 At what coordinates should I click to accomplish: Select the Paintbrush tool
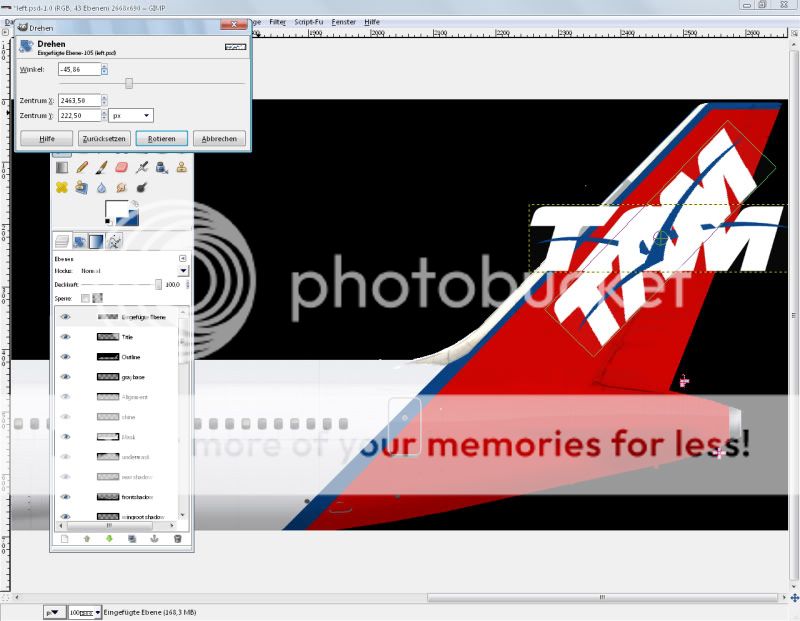102,168
